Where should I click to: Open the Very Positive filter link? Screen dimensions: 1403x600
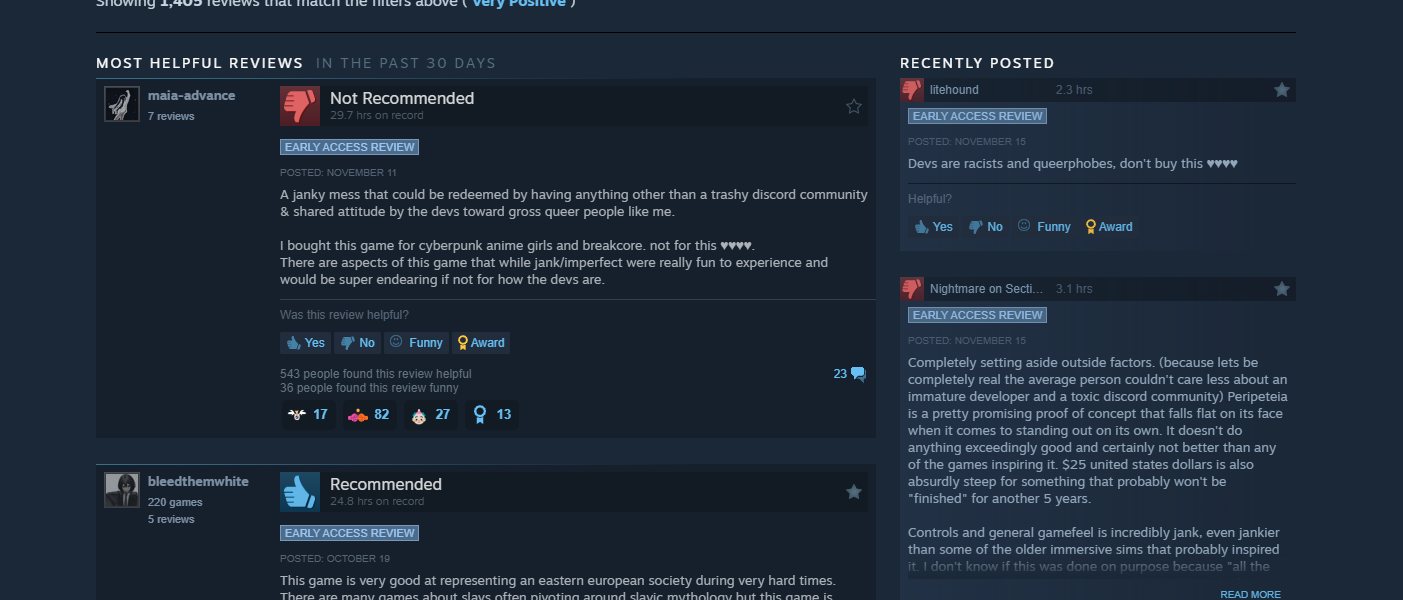click(518, 3)
